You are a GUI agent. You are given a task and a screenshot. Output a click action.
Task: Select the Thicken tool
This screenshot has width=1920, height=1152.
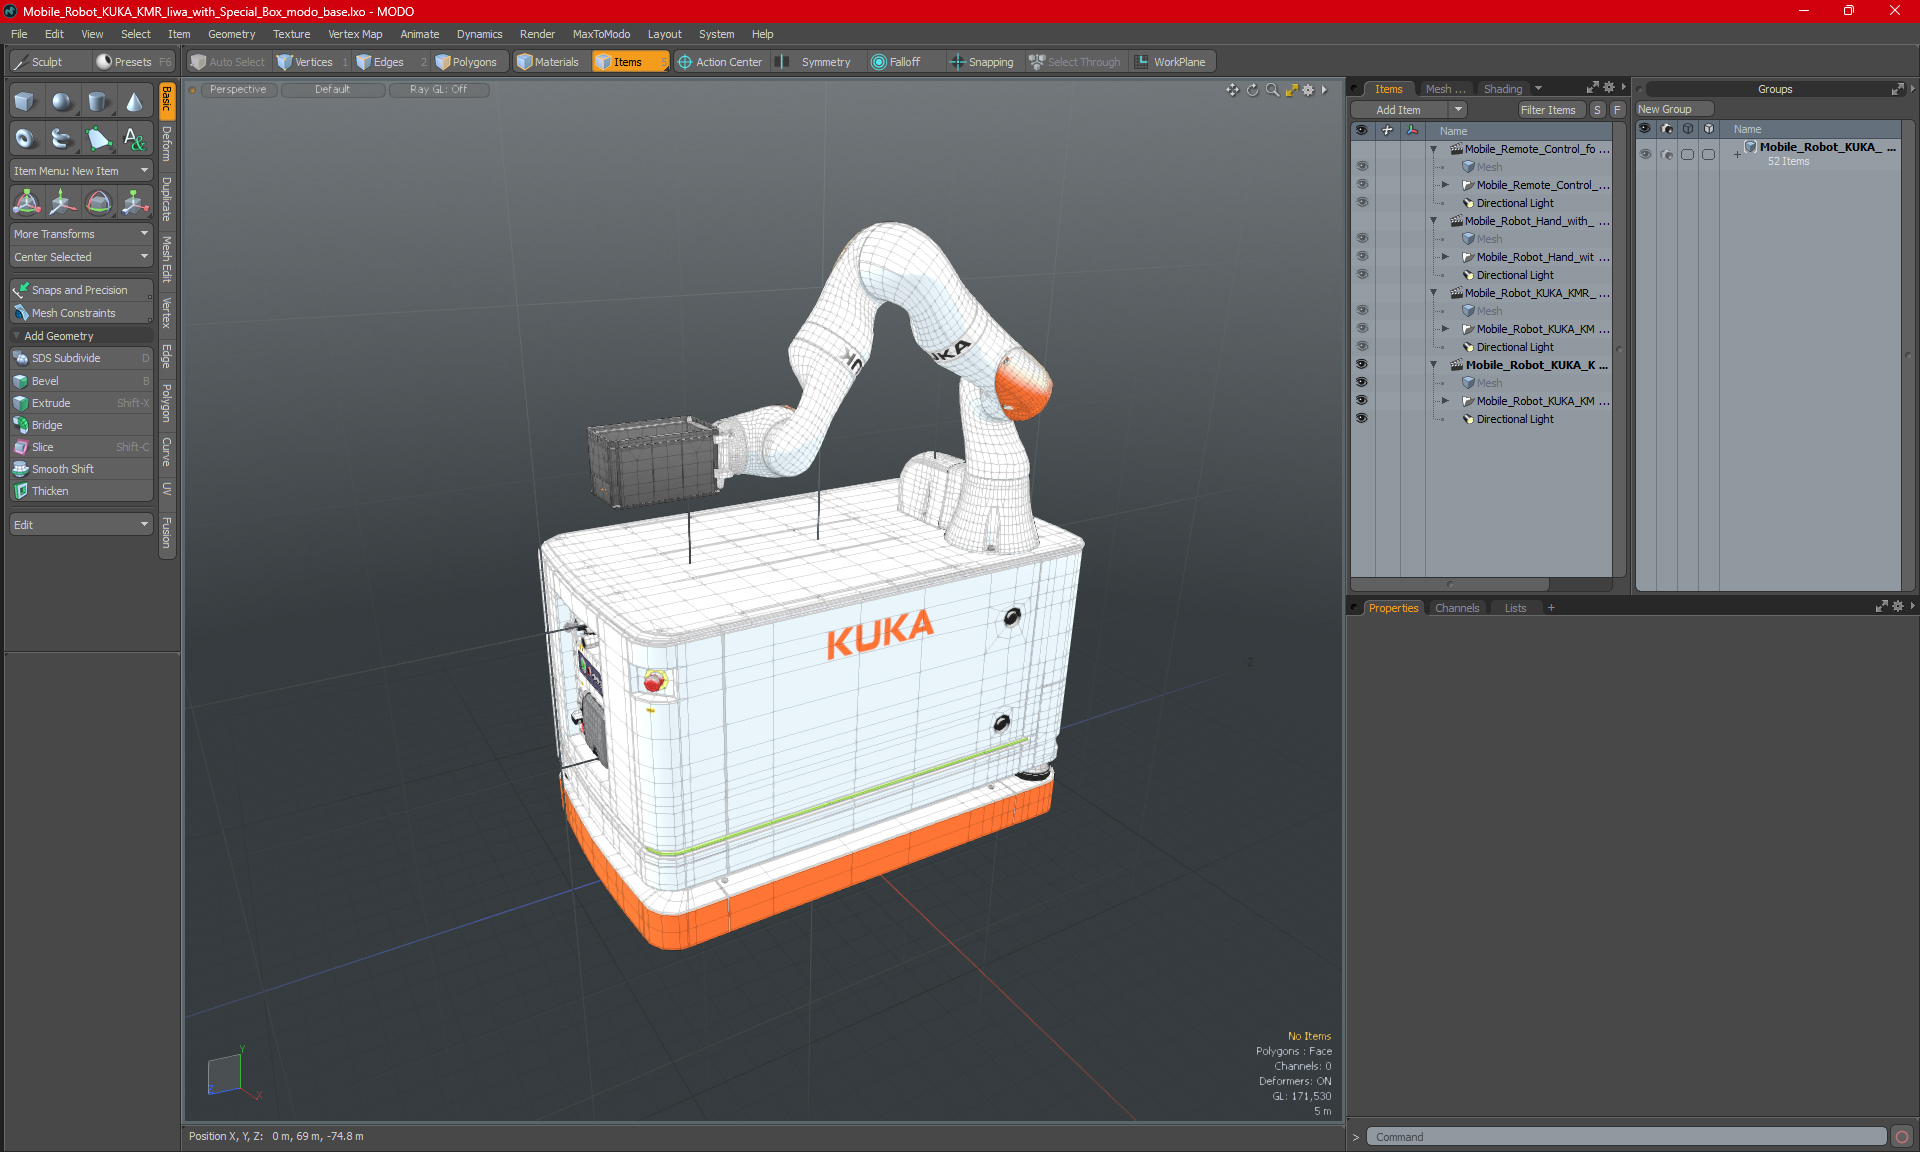51,490
